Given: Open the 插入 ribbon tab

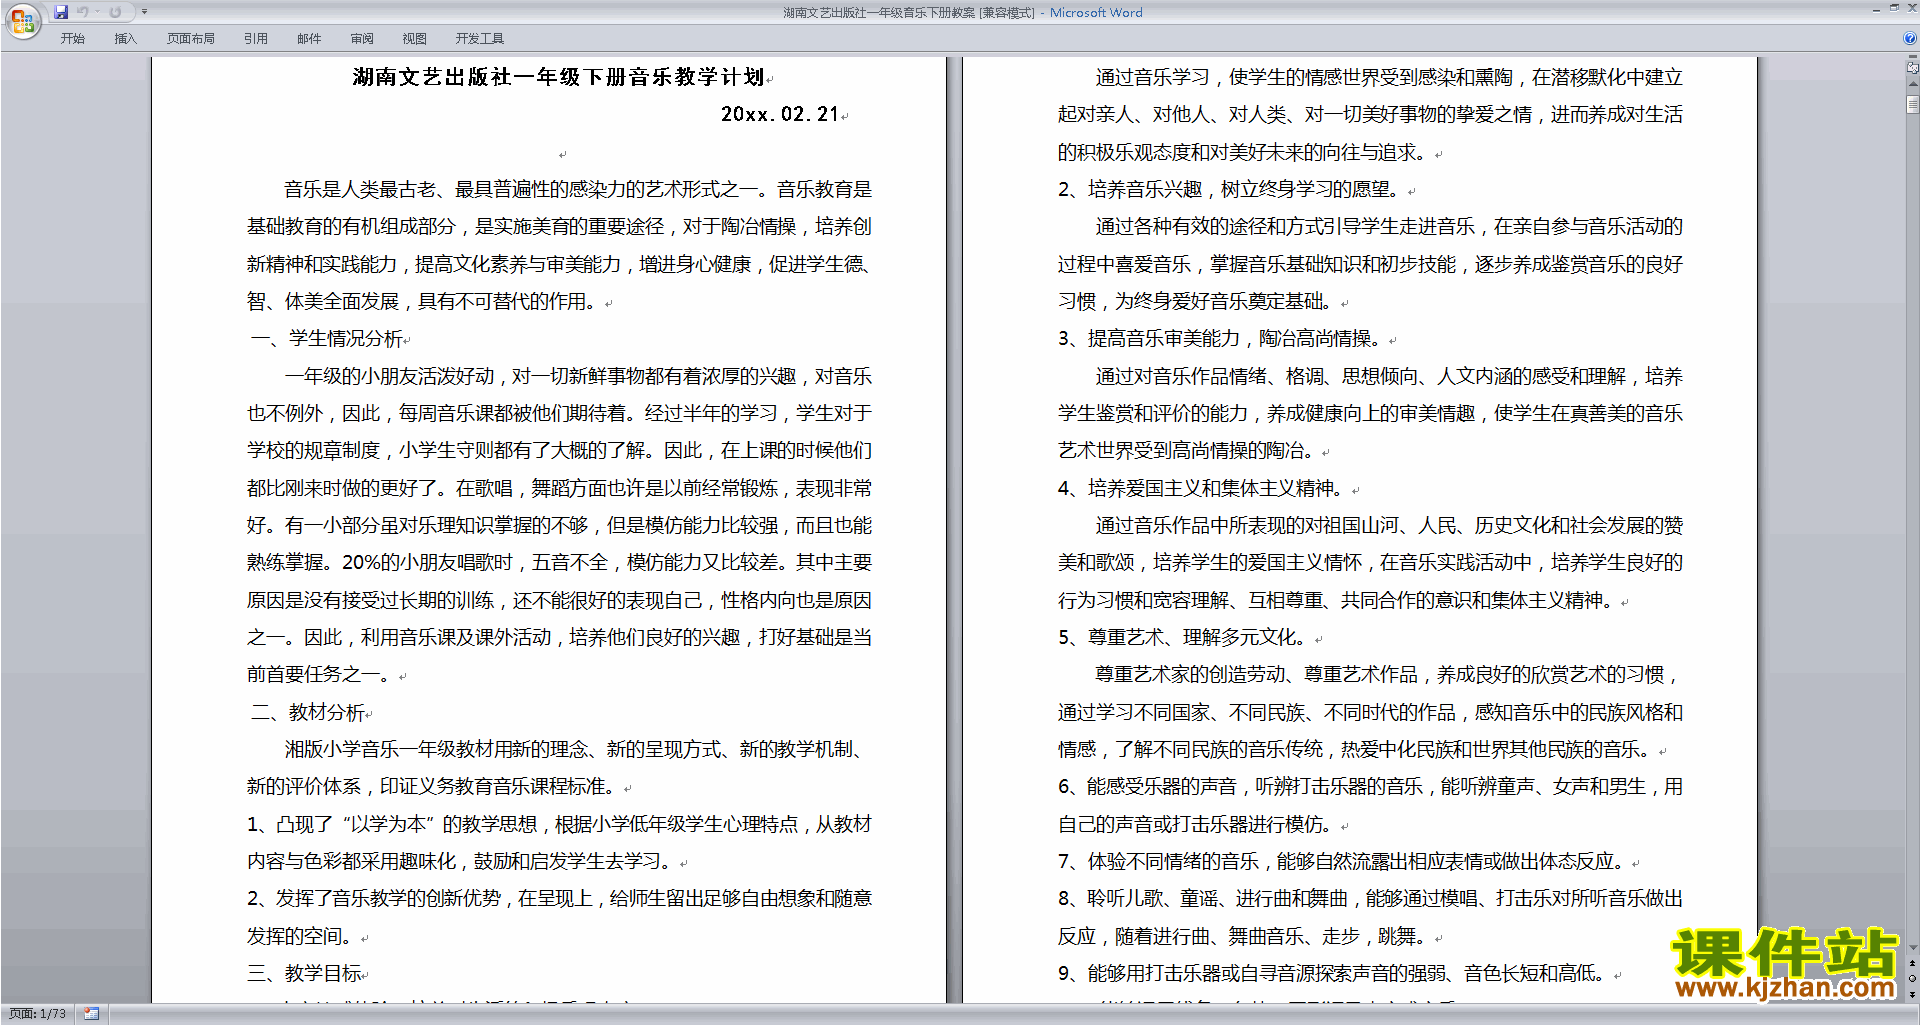Looking at the screenshot, I should click(125, 39).
